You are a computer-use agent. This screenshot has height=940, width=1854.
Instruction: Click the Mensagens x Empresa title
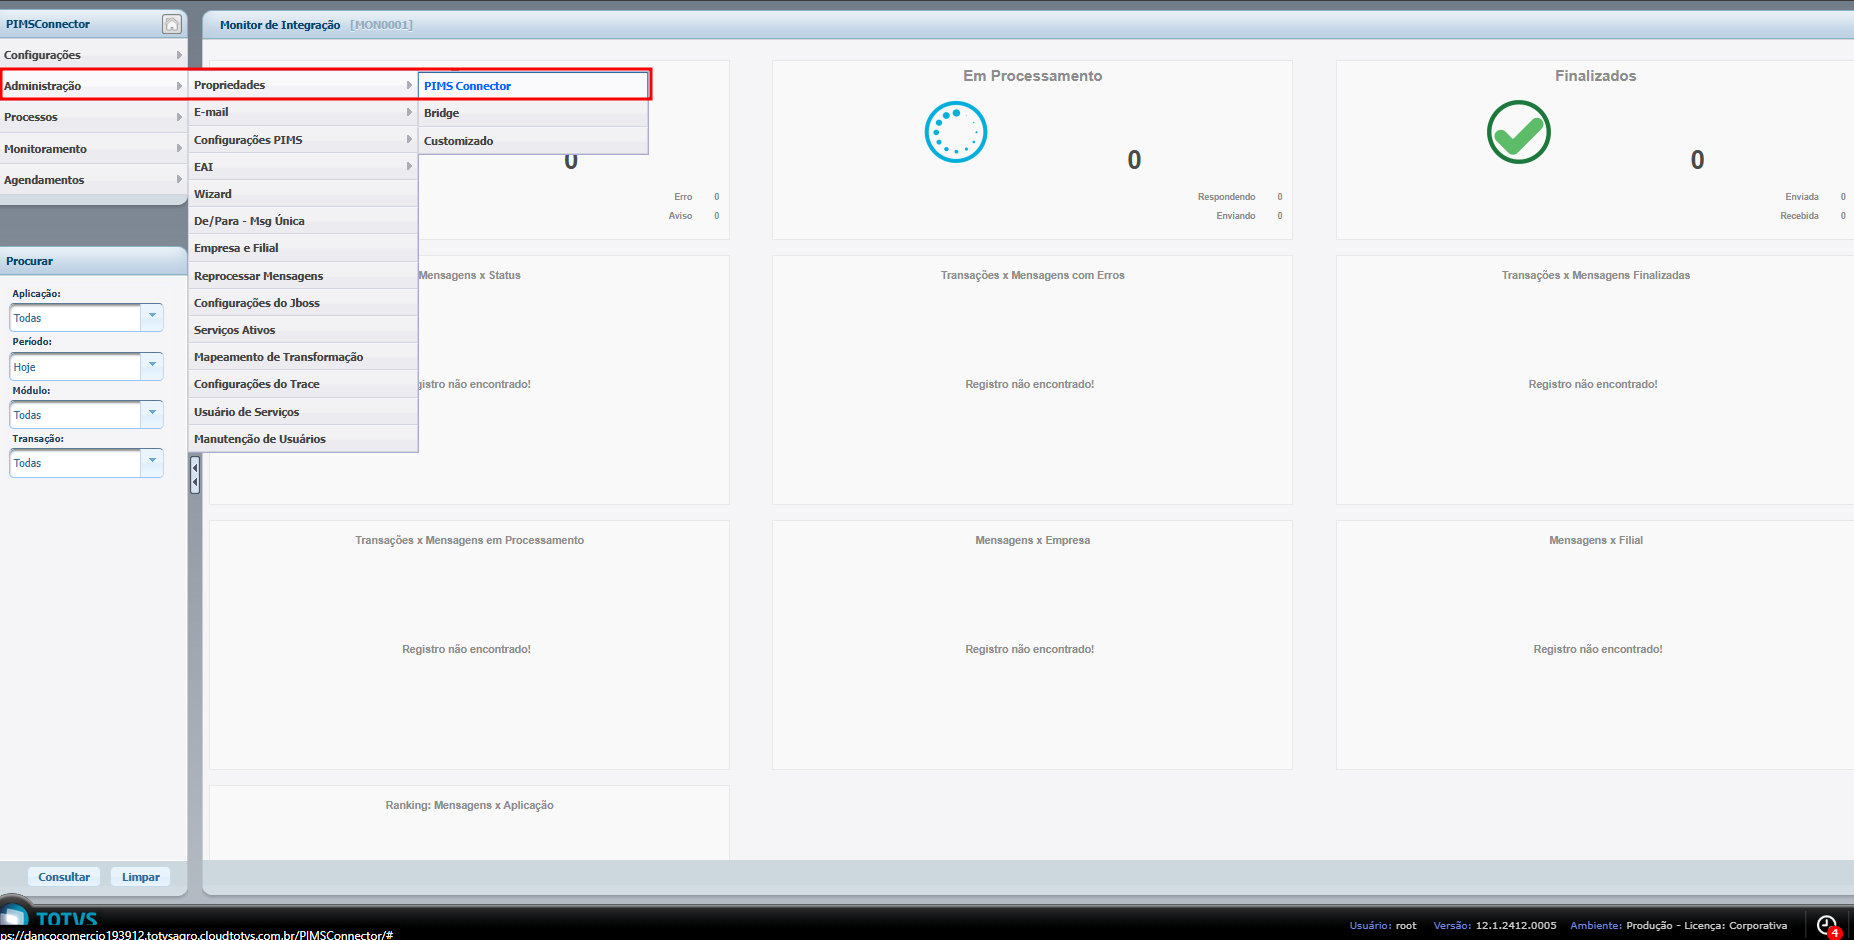pyautogui.click(x=1033, y=540)
